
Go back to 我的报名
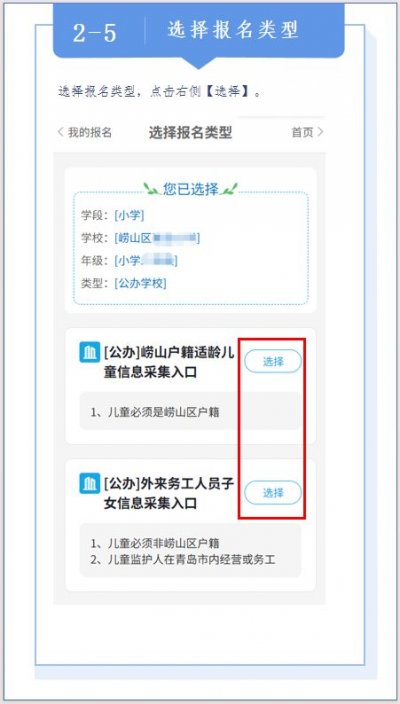(x=85, y=132)
